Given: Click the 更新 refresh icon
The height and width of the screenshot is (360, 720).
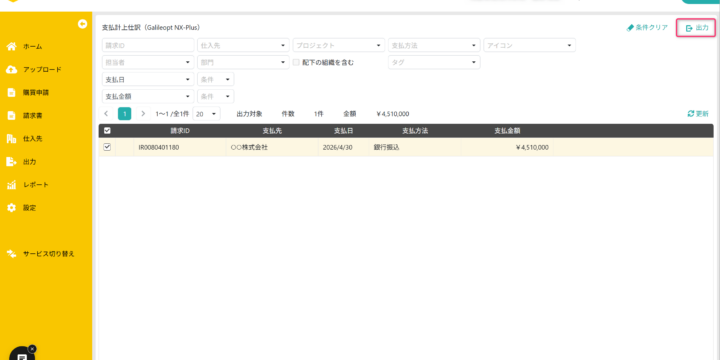Looking at the screenshot, I should [x=691, y=114].
